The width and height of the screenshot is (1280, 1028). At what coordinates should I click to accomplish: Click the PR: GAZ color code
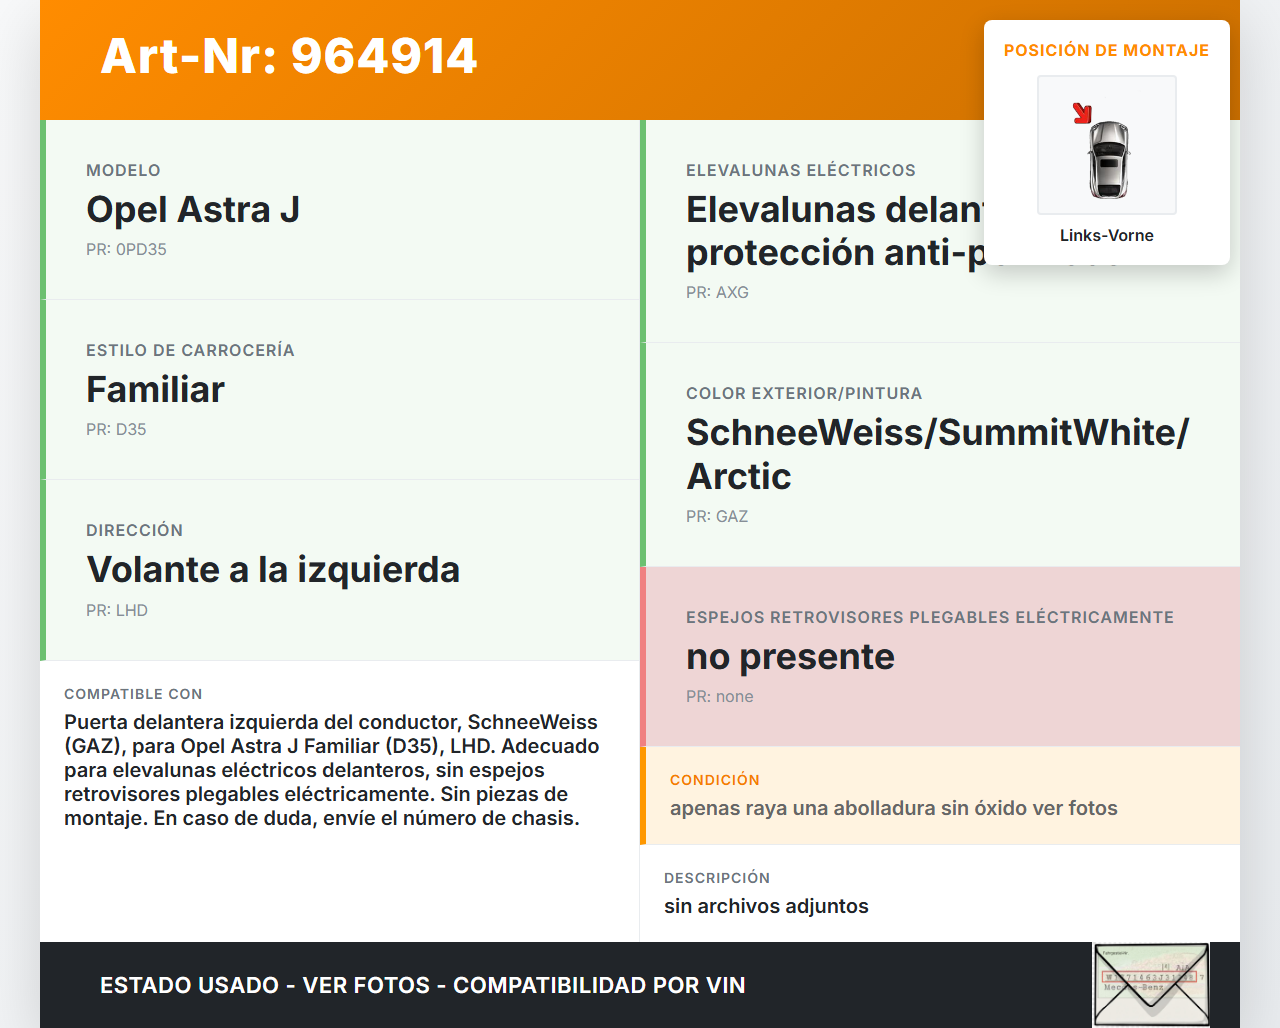click(x=717, y=516)
